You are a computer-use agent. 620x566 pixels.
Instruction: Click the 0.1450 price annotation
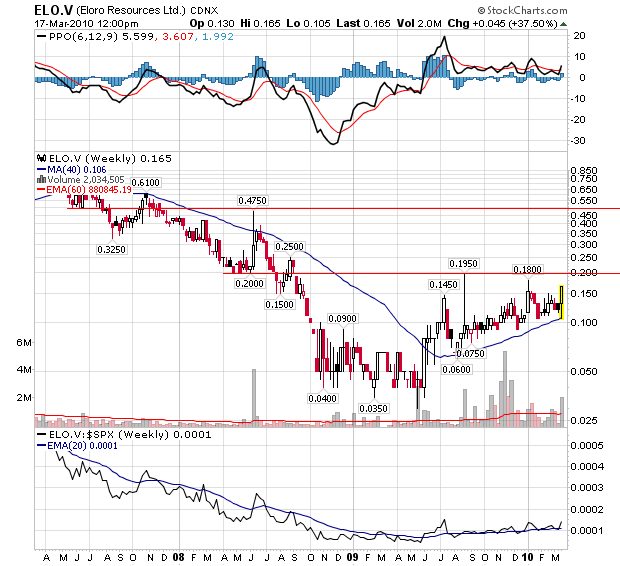[x=444, y=284]
